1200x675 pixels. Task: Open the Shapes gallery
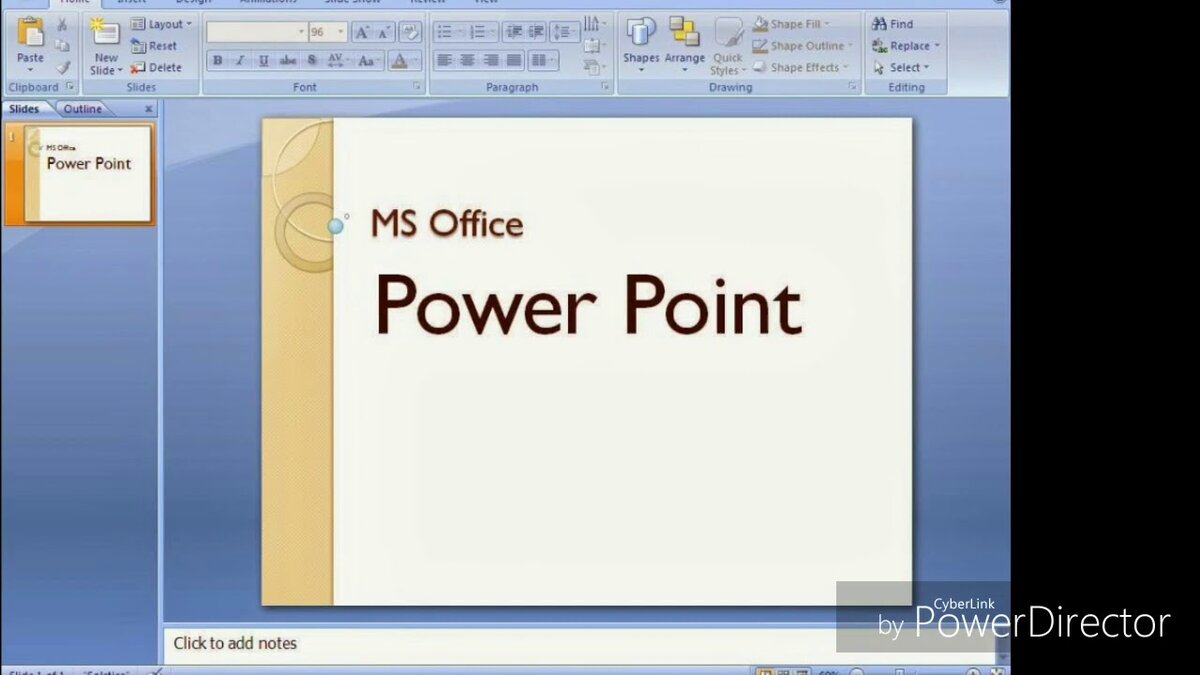[x=641, y=46]
